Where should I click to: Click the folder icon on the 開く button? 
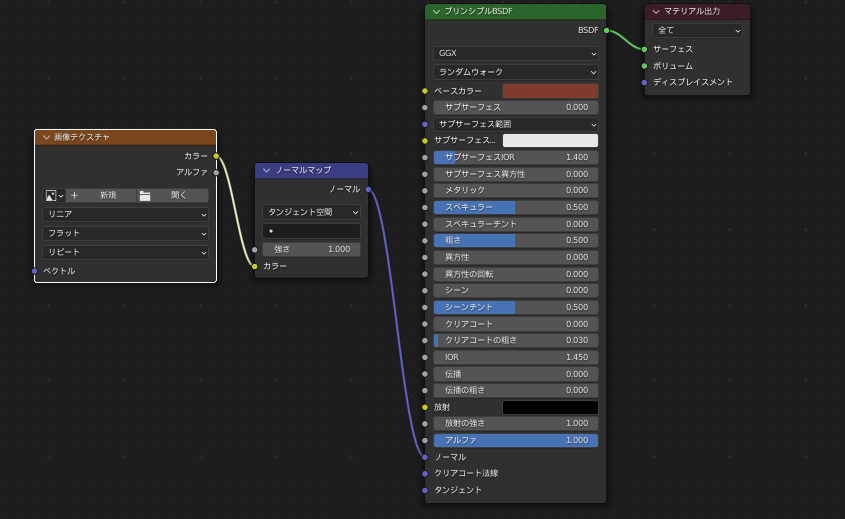pos(145,196)
